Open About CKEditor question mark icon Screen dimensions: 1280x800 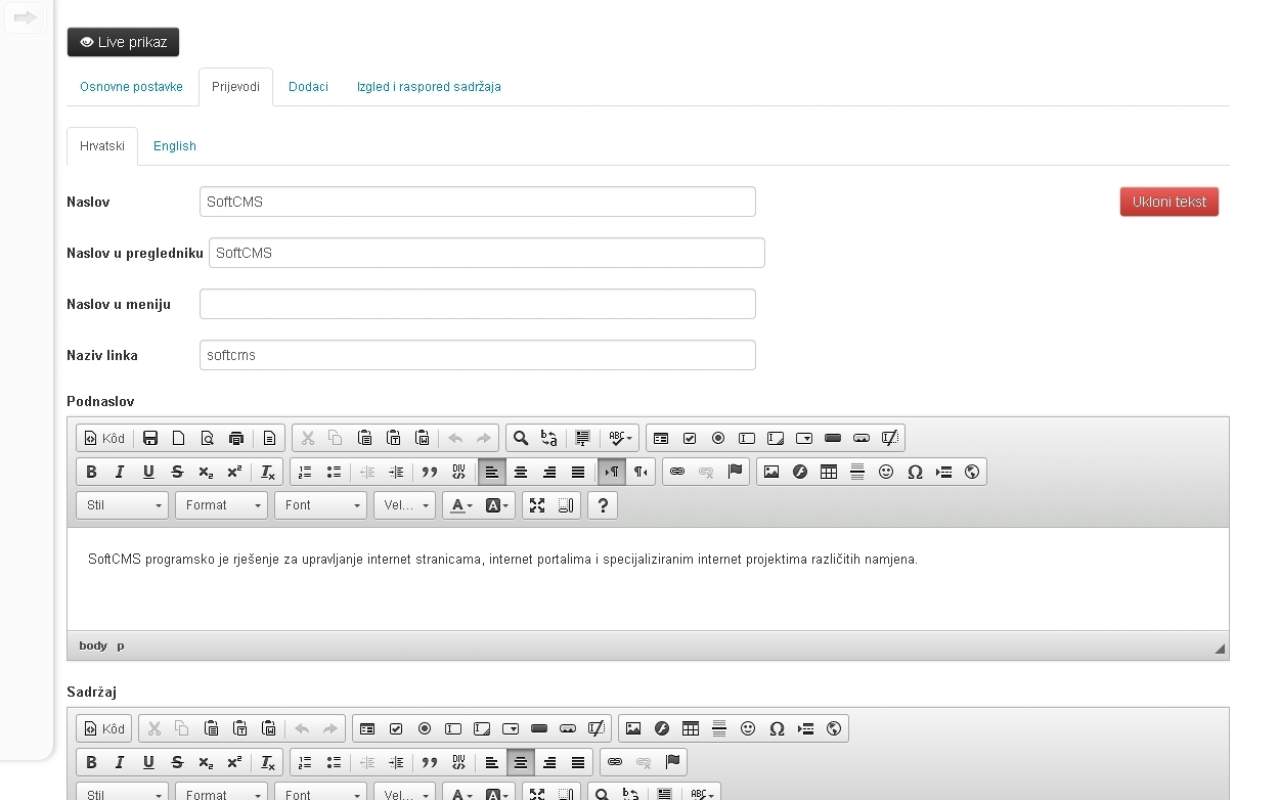click(602, 505)
